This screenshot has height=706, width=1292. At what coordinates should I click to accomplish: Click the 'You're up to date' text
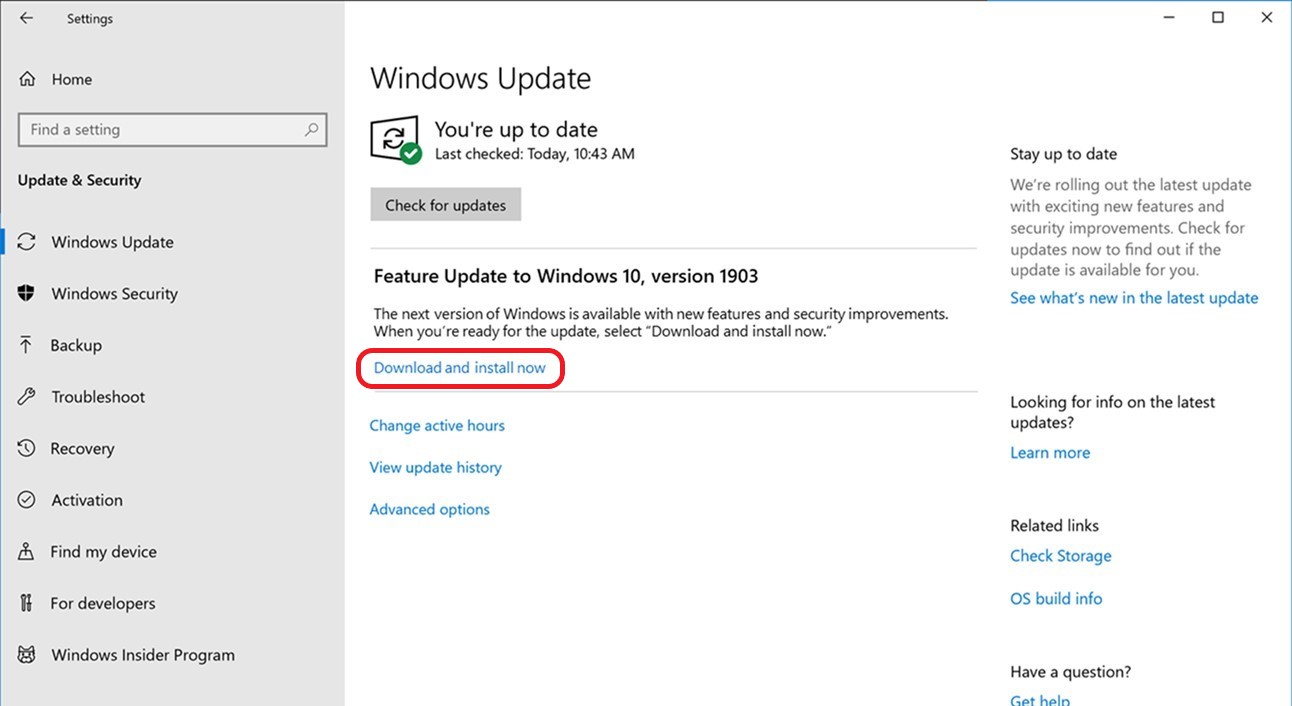tap(516, 129)
